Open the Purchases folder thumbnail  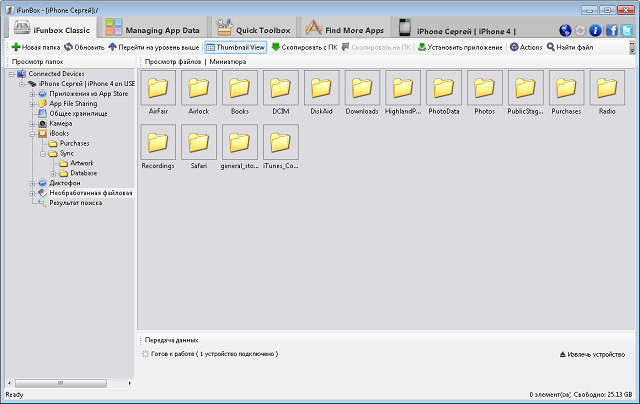566,93
